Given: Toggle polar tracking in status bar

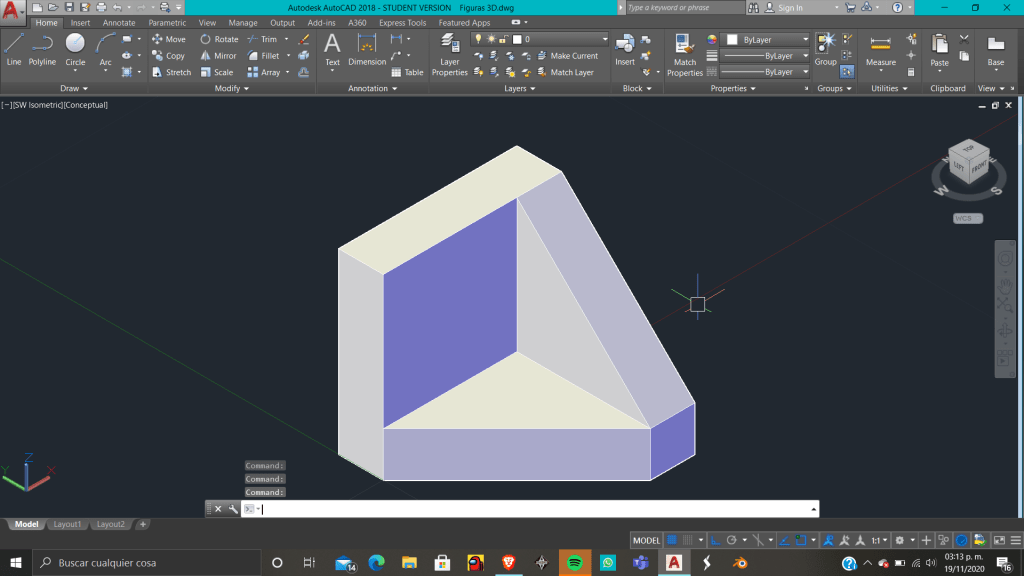Looking at the screenshot, I should [730, 540].
